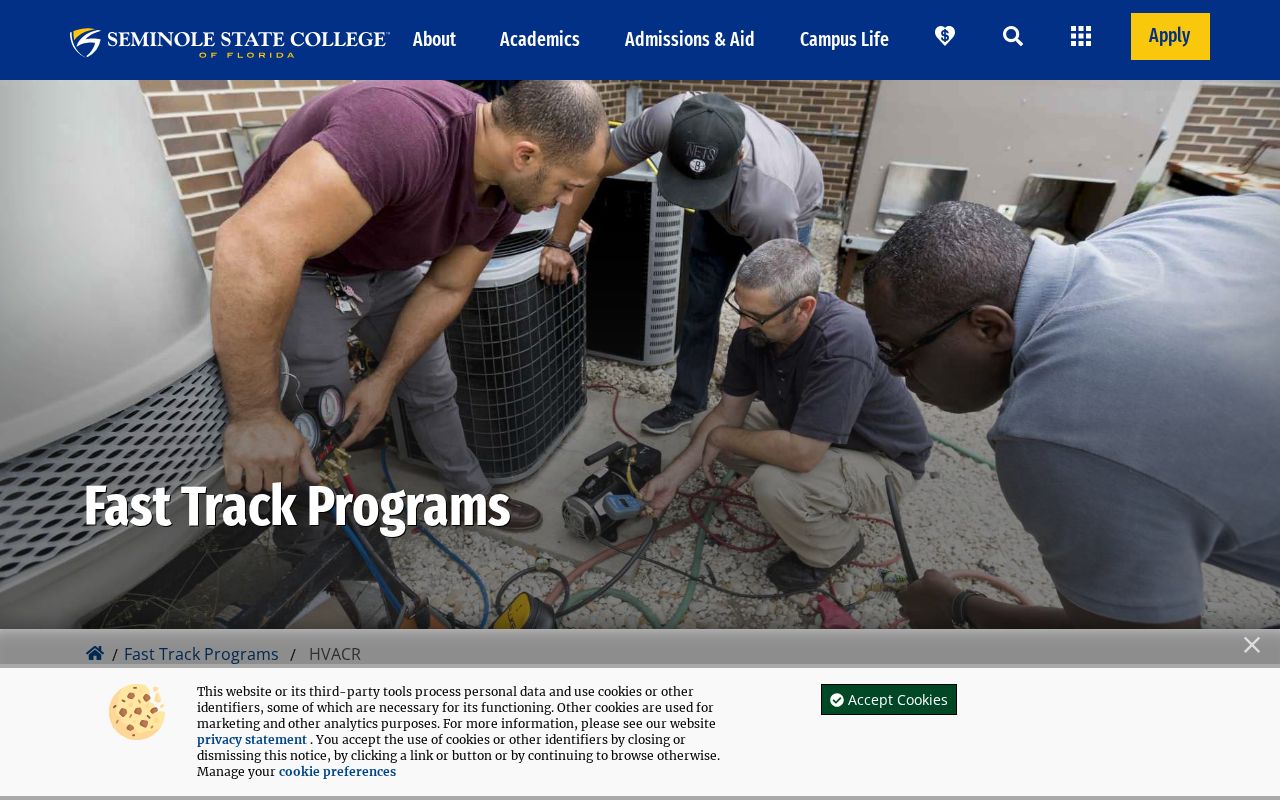
Task: Dismiss the cookie banner with the X
Action: coord(1252,645)
